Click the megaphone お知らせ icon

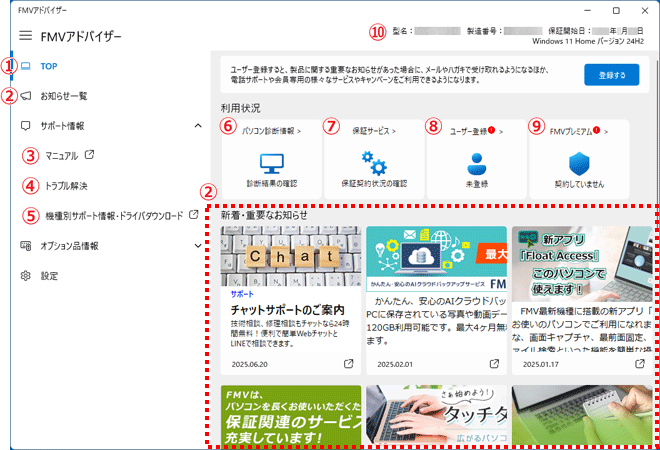(x=26, y=96)
